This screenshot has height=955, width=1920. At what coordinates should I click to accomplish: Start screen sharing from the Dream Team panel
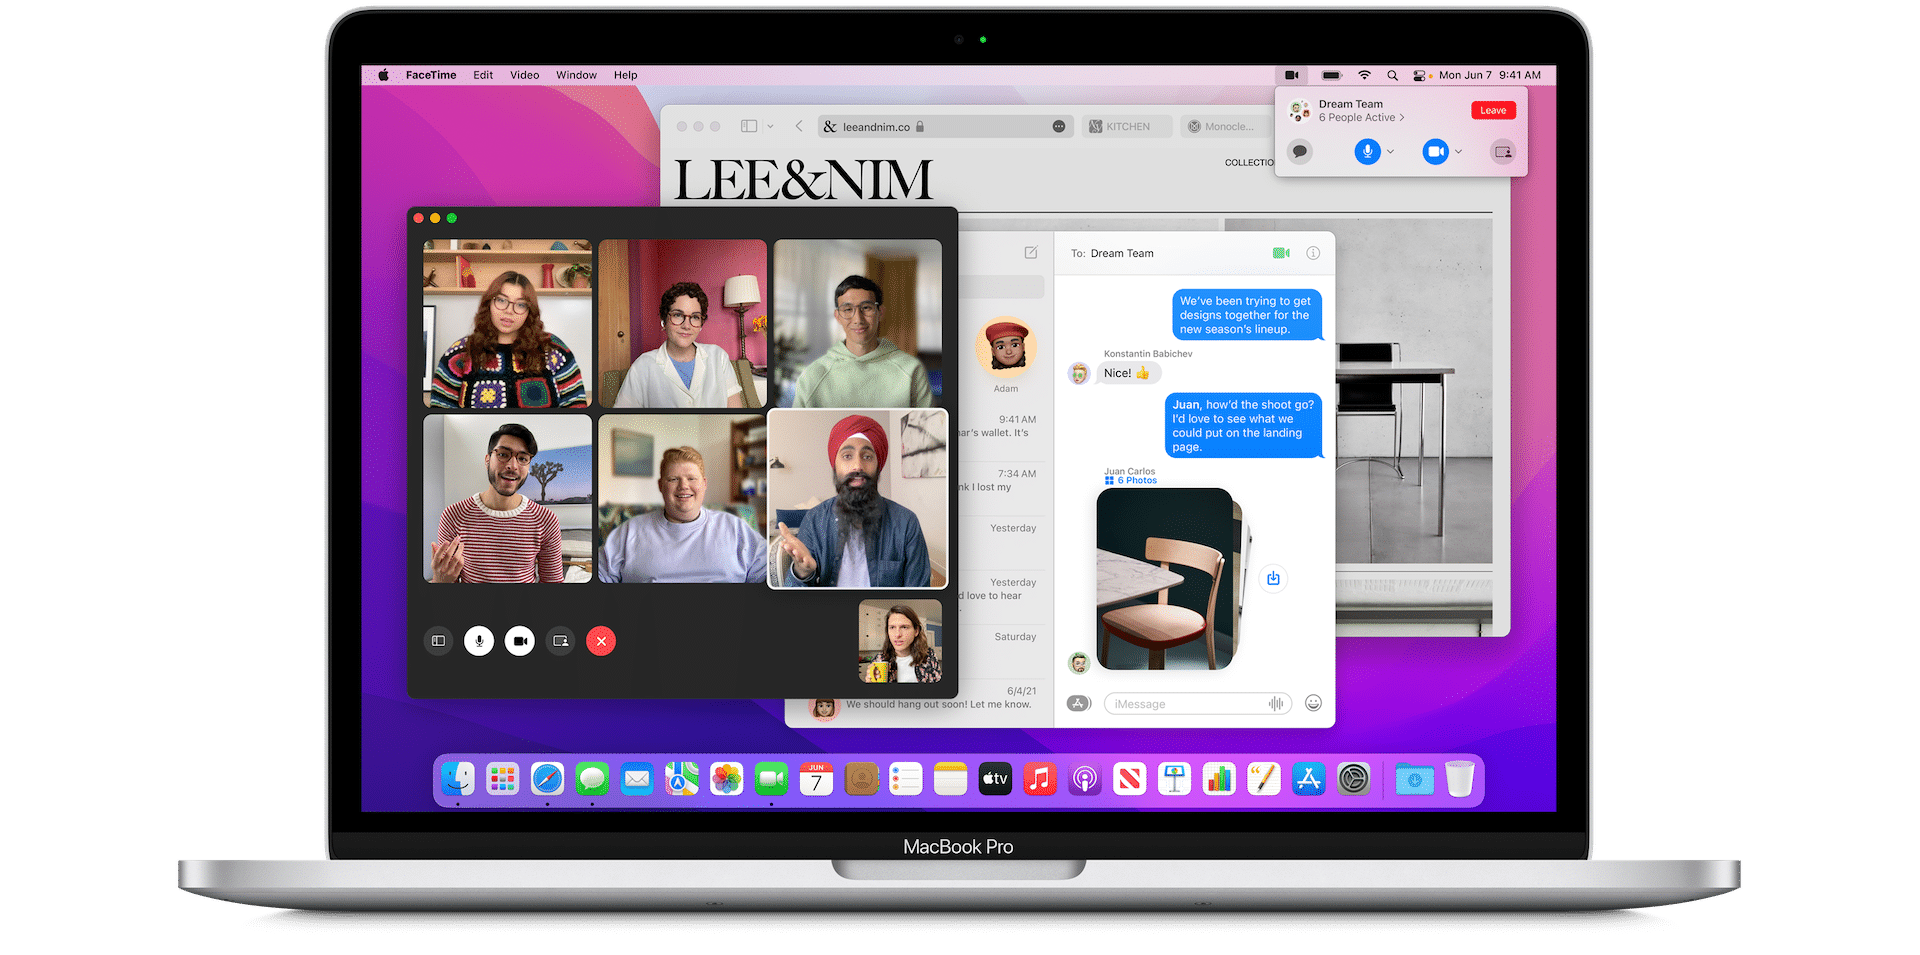1502,152
